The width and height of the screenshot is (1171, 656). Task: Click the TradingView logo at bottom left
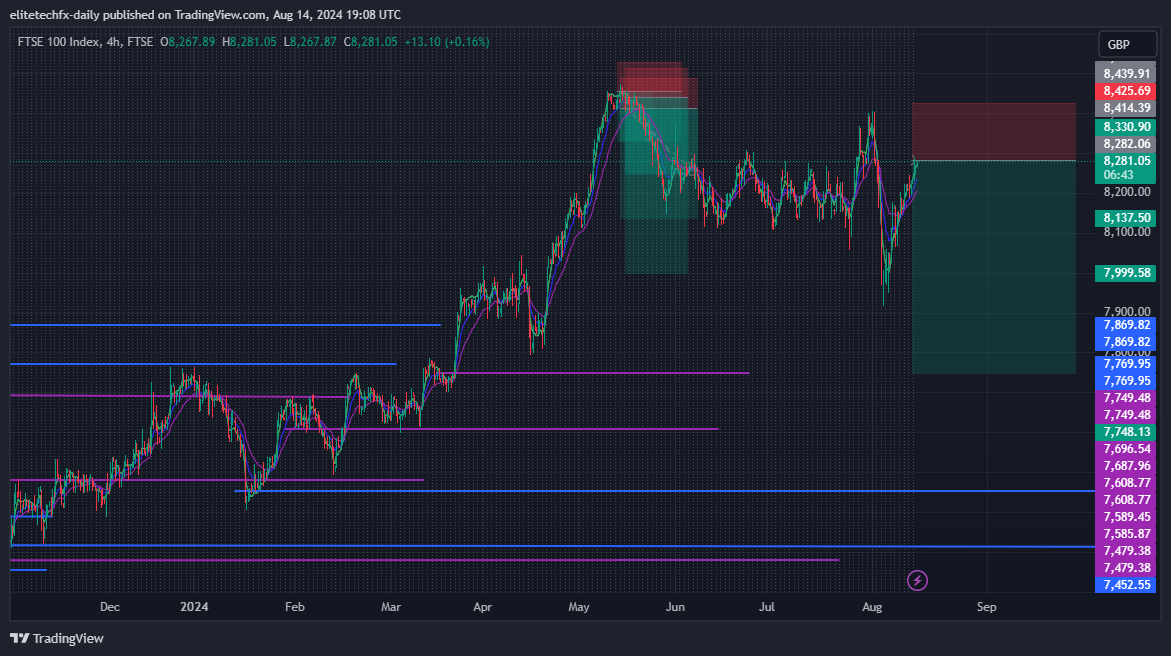[57, 638]
